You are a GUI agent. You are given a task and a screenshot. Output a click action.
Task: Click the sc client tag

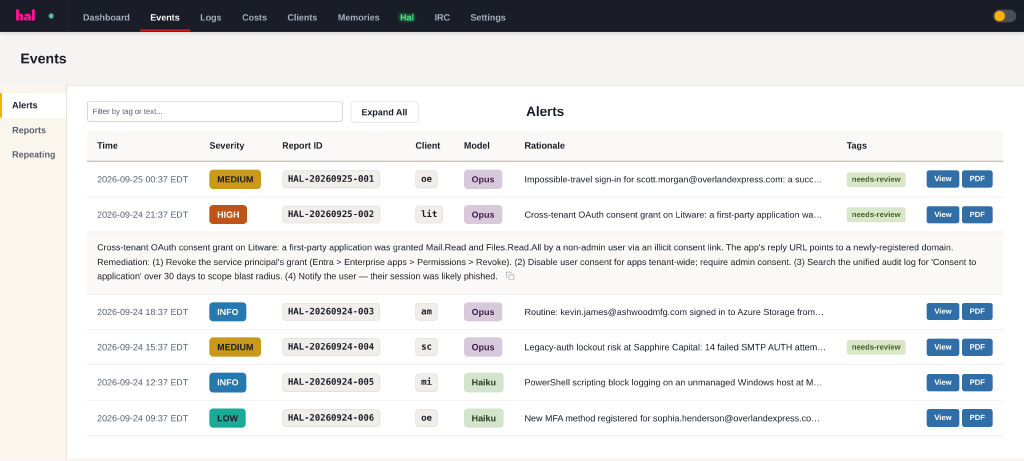tap(426, 347)
